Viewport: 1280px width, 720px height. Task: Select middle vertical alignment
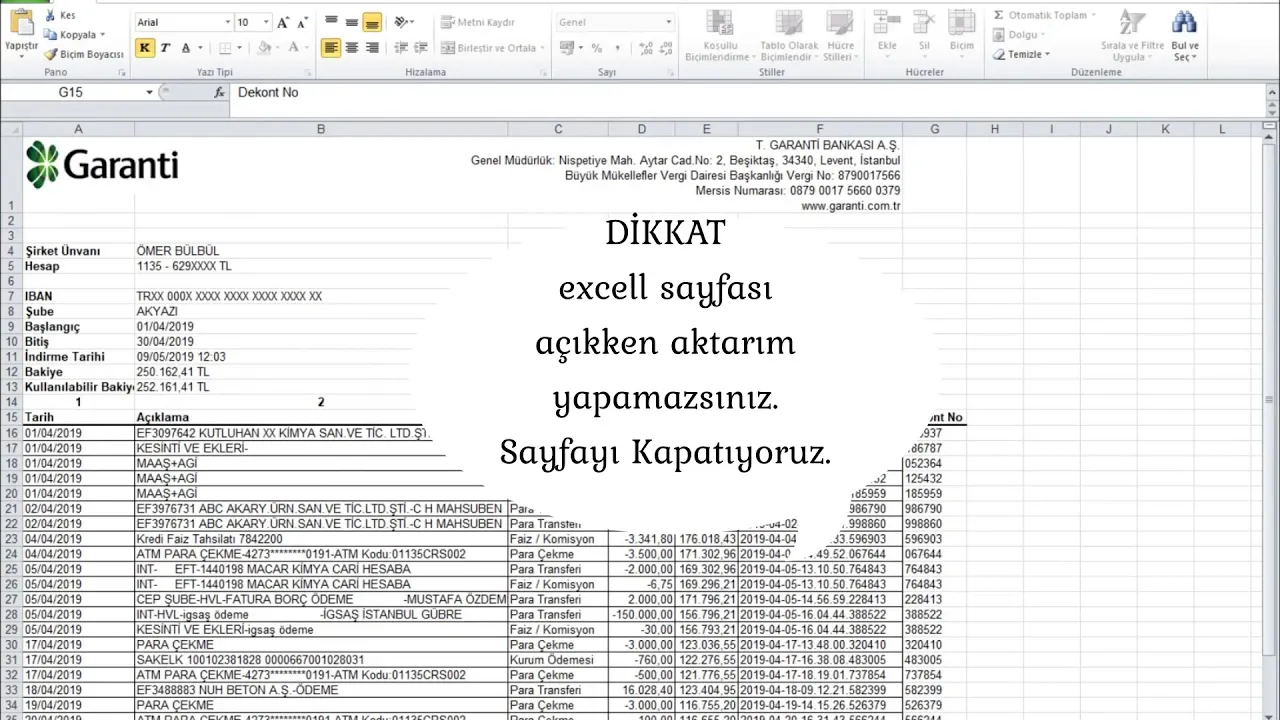tap(351, 22)
